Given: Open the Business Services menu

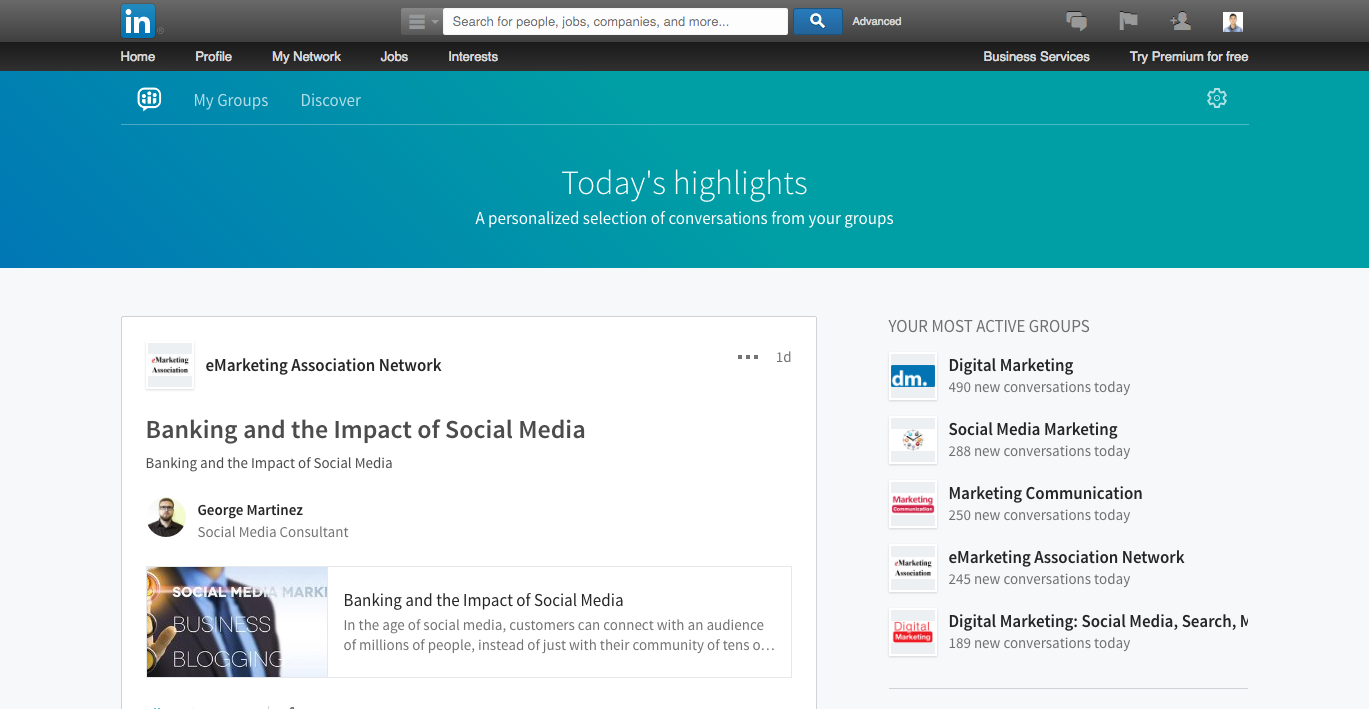Looking at the screenshot, I should coord(1036,56).
